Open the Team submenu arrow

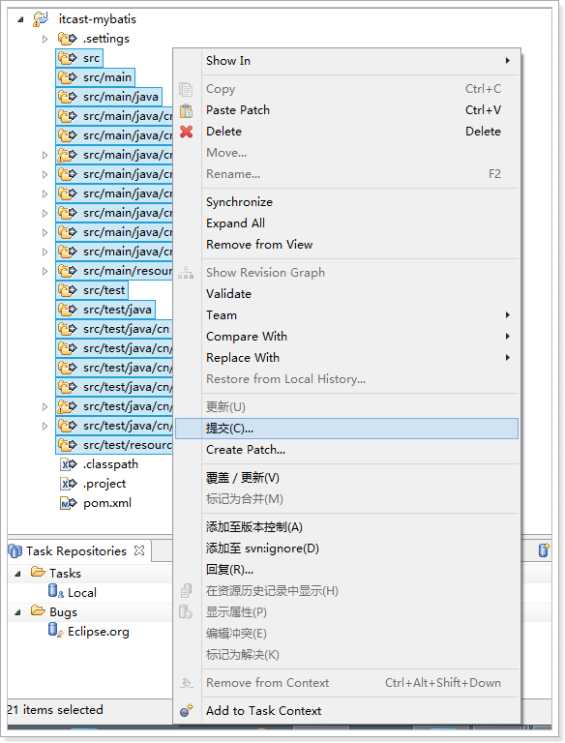tap(507, 315)
